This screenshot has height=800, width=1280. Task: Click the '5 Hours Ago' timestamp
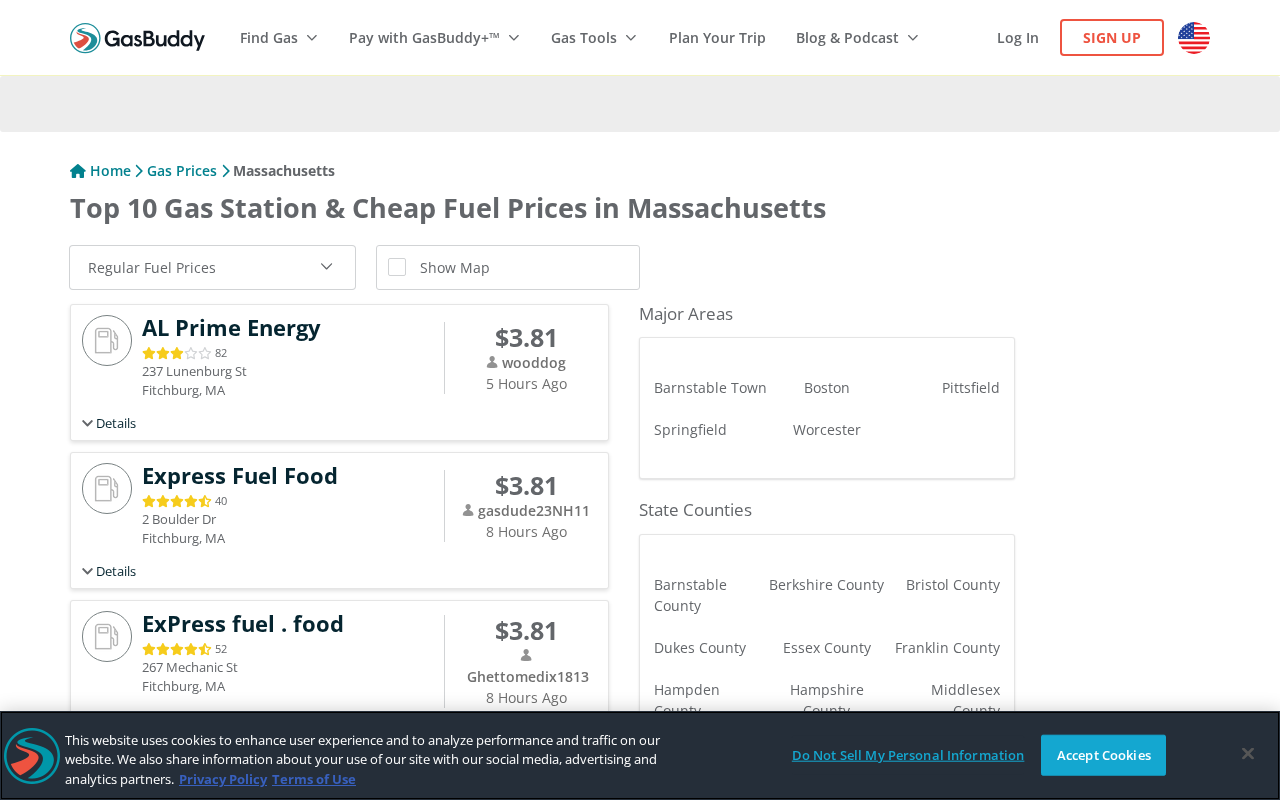[526, 384]
